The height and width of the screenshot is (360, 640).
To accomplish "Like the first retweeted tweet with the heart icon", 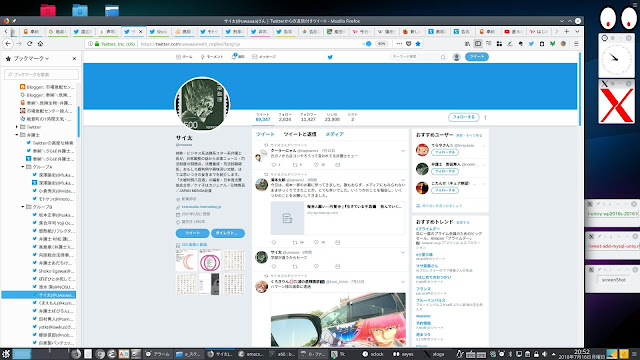I will click(x=316, y=165).
